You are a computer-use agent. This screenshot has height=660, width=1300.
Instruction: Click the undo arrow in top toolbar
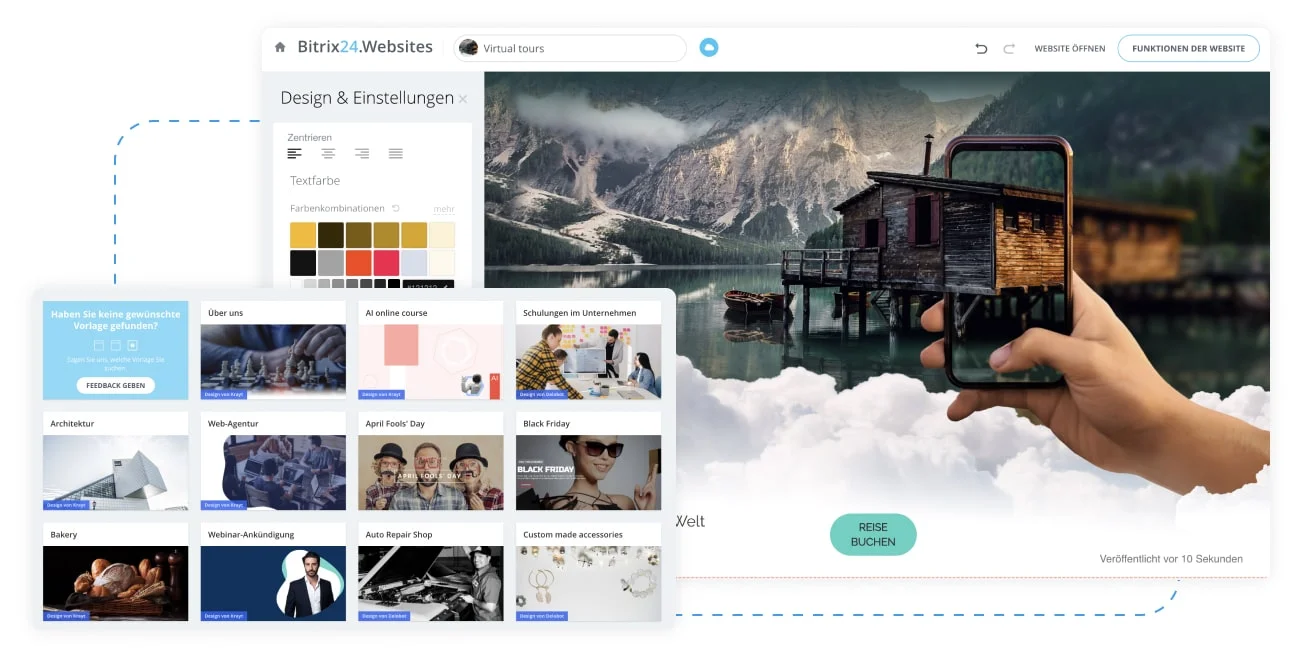tap(981, 48)
